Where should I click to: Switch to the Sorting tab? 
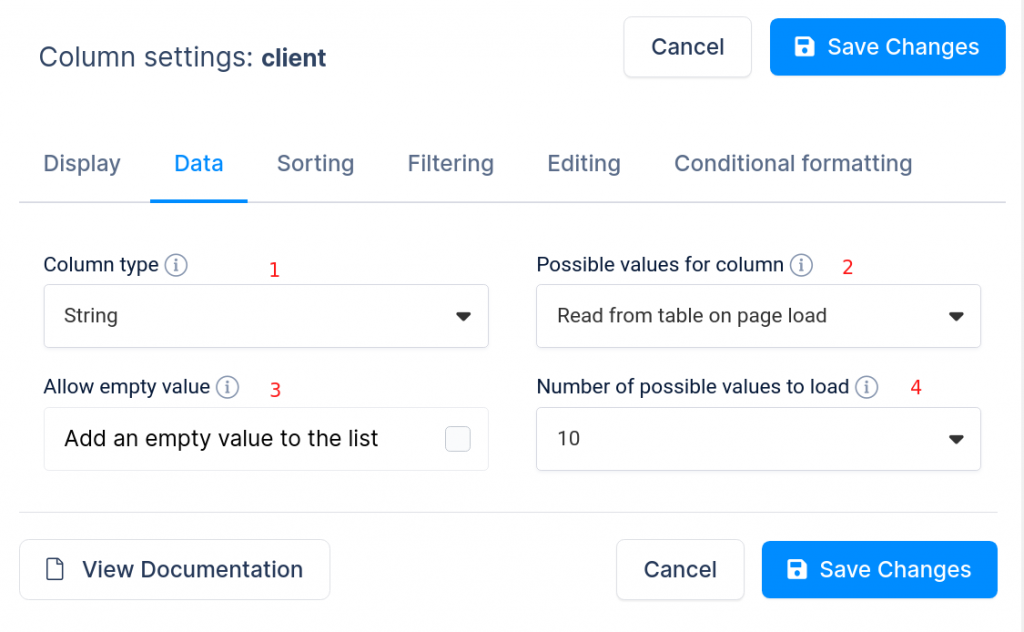[x=315, y=163]
